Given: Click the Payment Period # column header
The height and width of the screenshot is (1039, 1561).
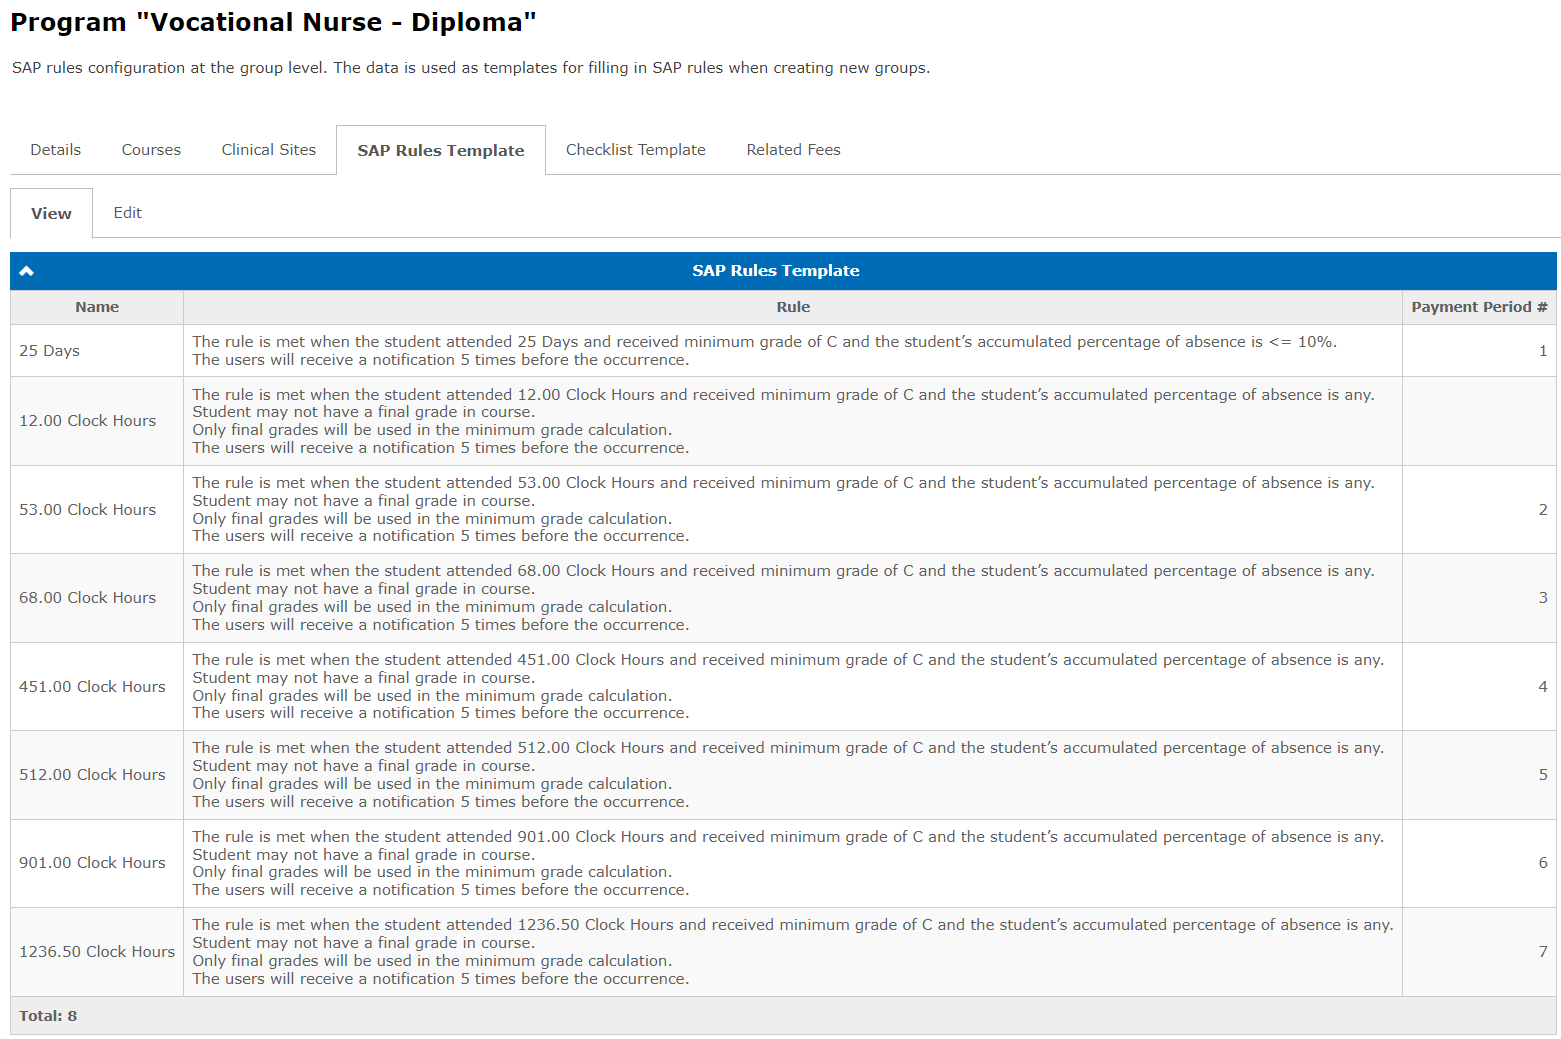Looking at the screenshot, I should tap(1479, 307).
